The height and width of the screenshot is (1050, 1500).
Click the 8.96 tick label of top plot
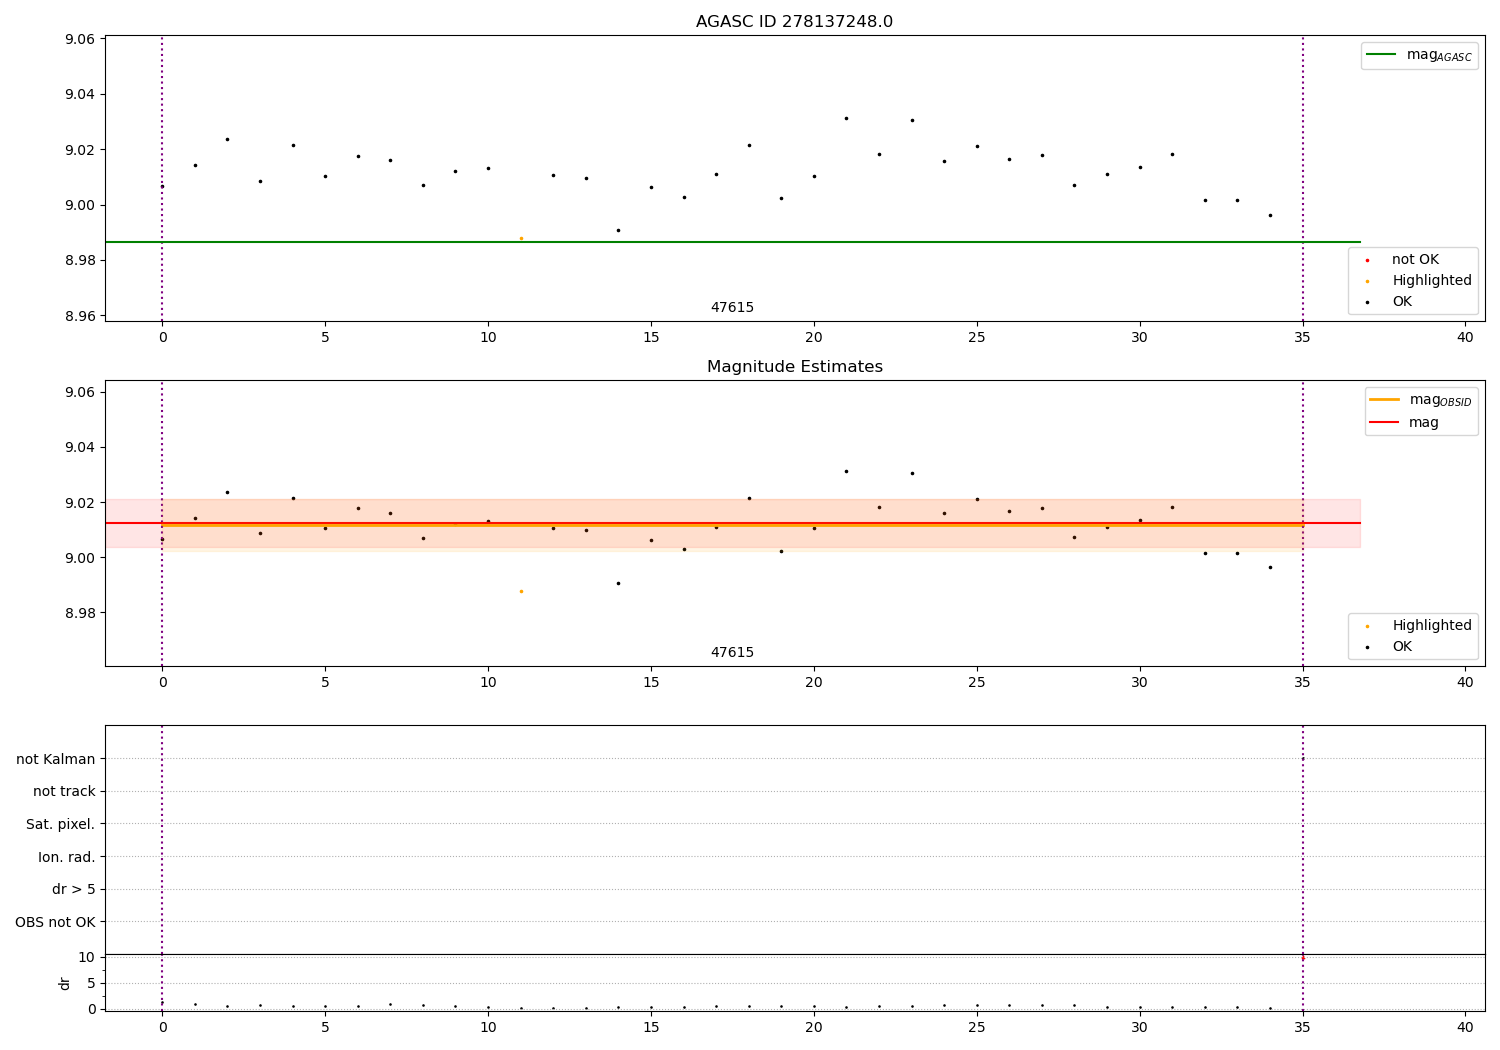(81, 316)
